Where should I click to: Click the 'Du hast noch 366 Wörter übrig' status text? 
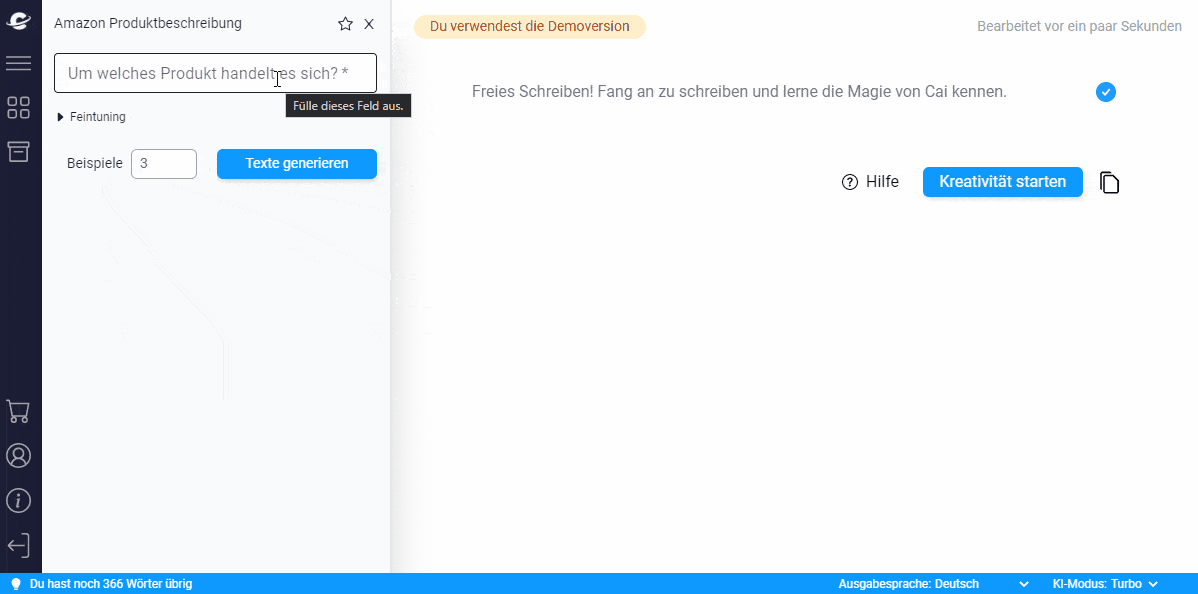[111, 584]
